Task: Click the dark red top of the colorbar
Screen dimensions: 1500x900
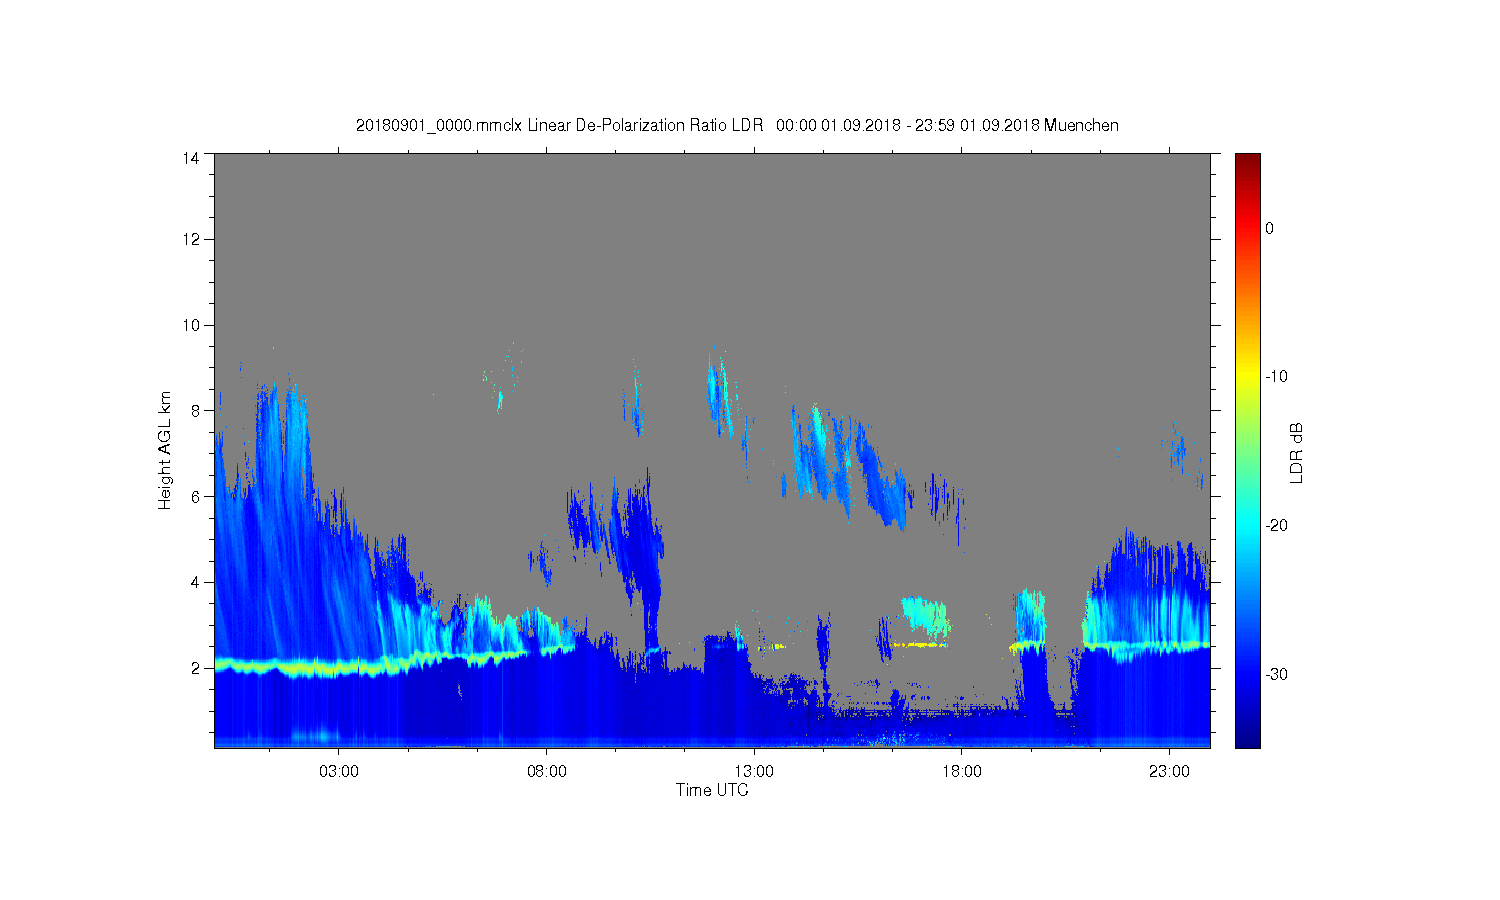Action: pyautogui.click(x=1247, y=160)
